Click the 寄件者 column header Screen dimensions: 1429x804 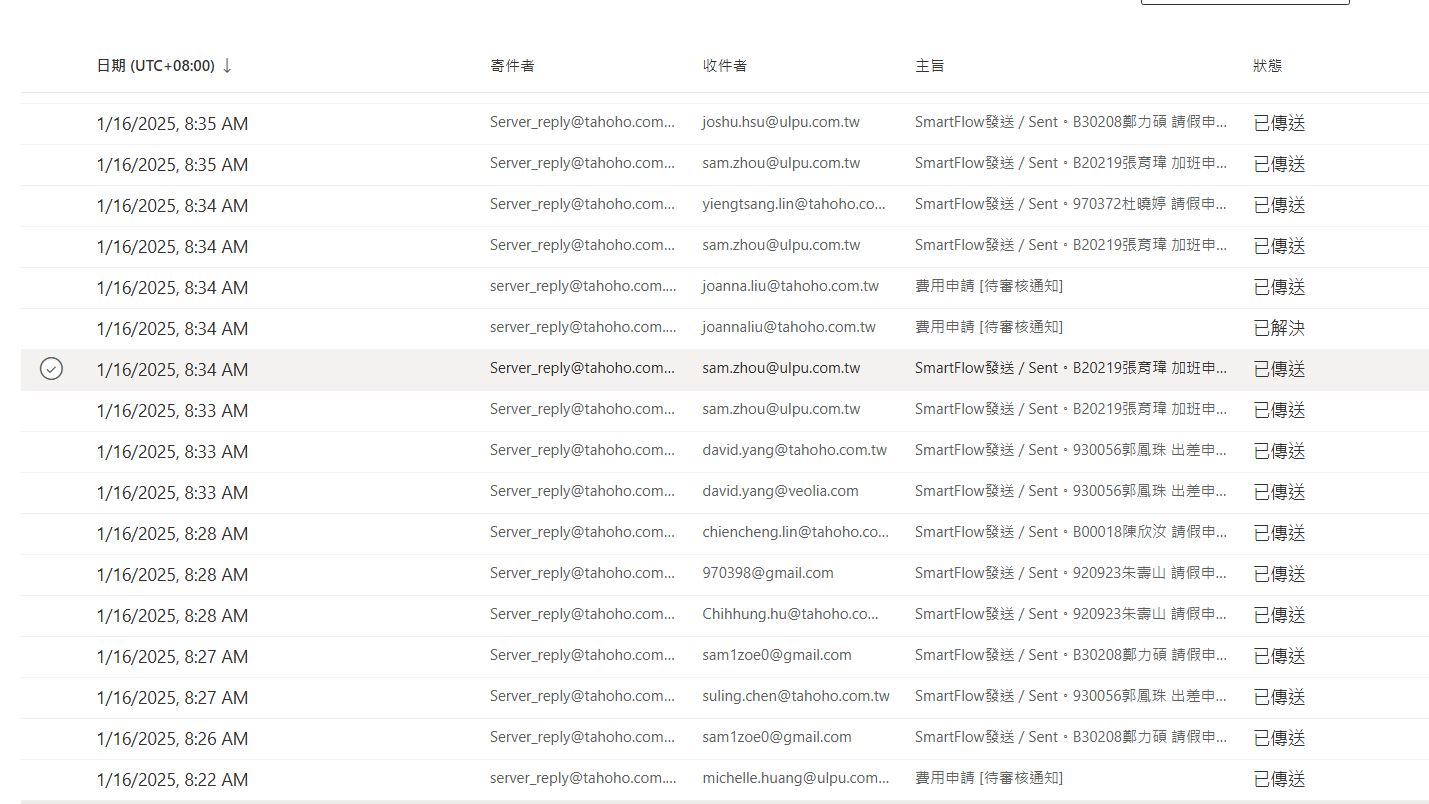[512, 66]
